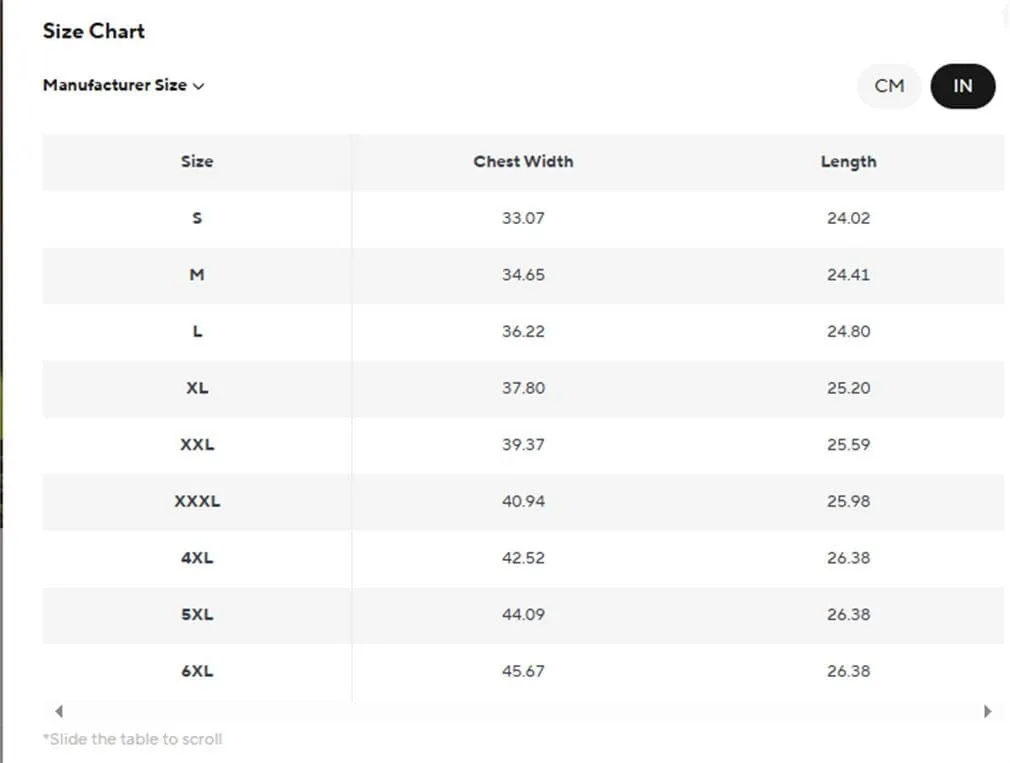Image resolution: width=1010 pixels, height=763 pixels.
Task: Click the left scroll arrow under the table
Action: point(59,711)
